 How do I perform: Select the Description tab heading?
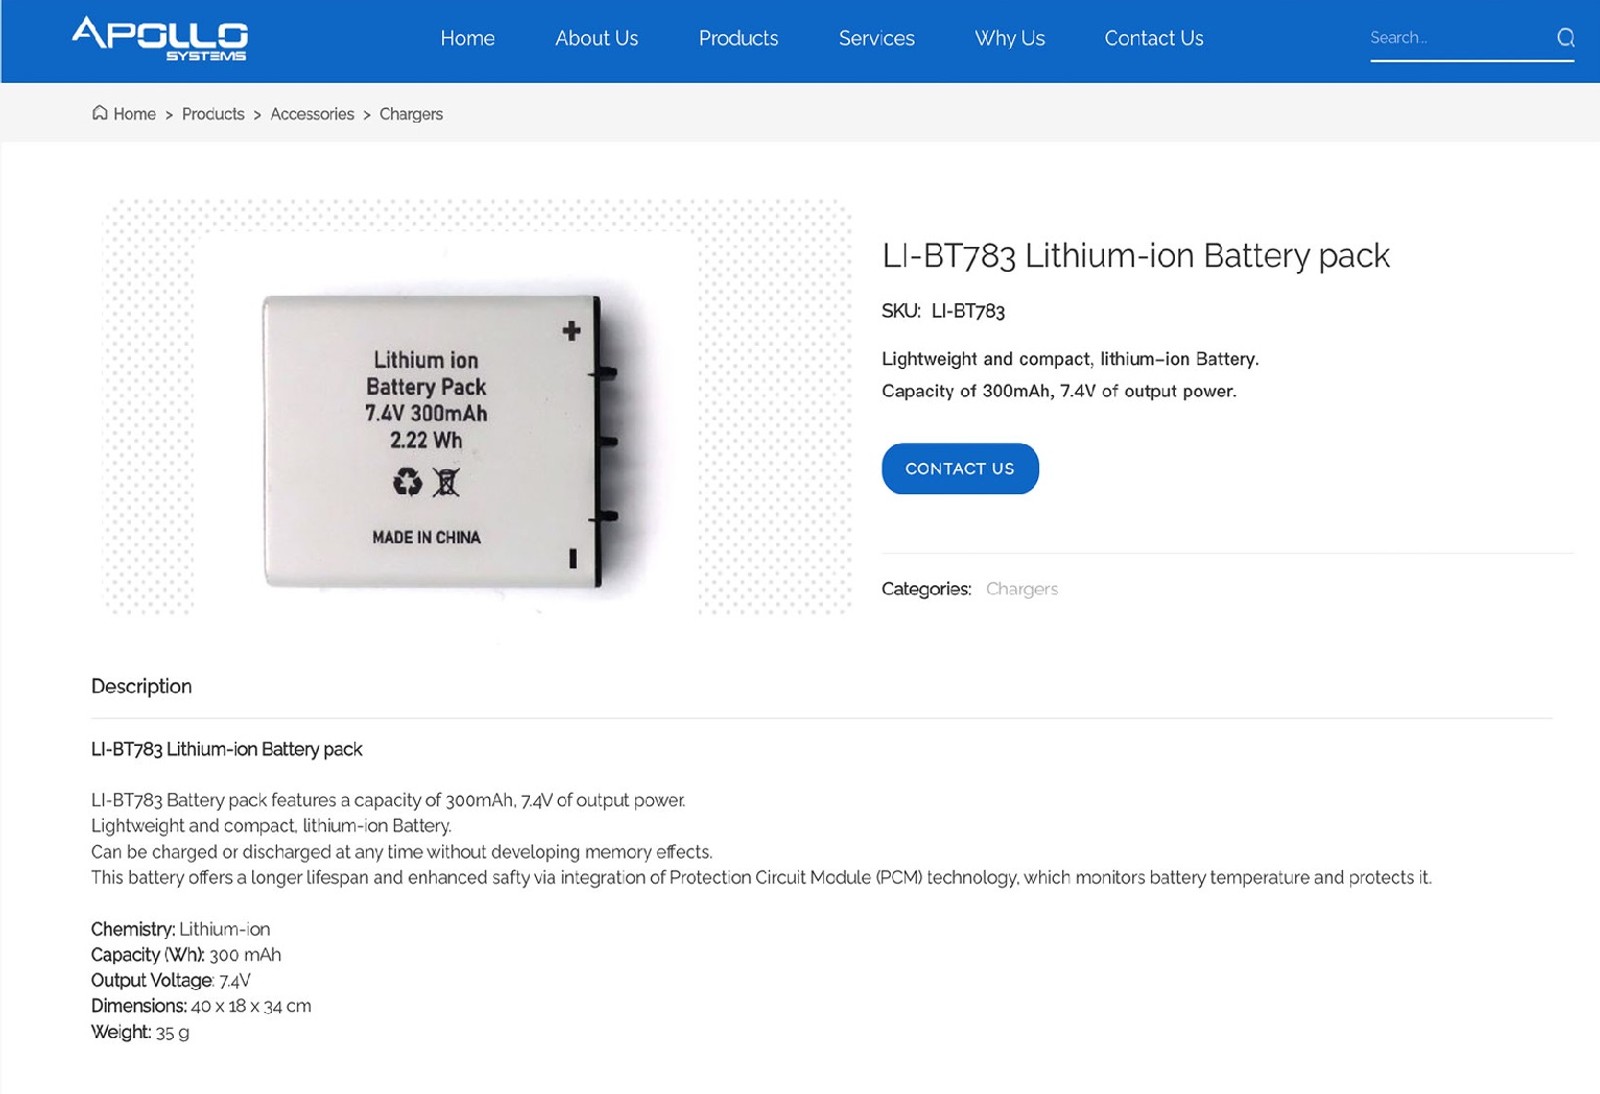[141, 686]
